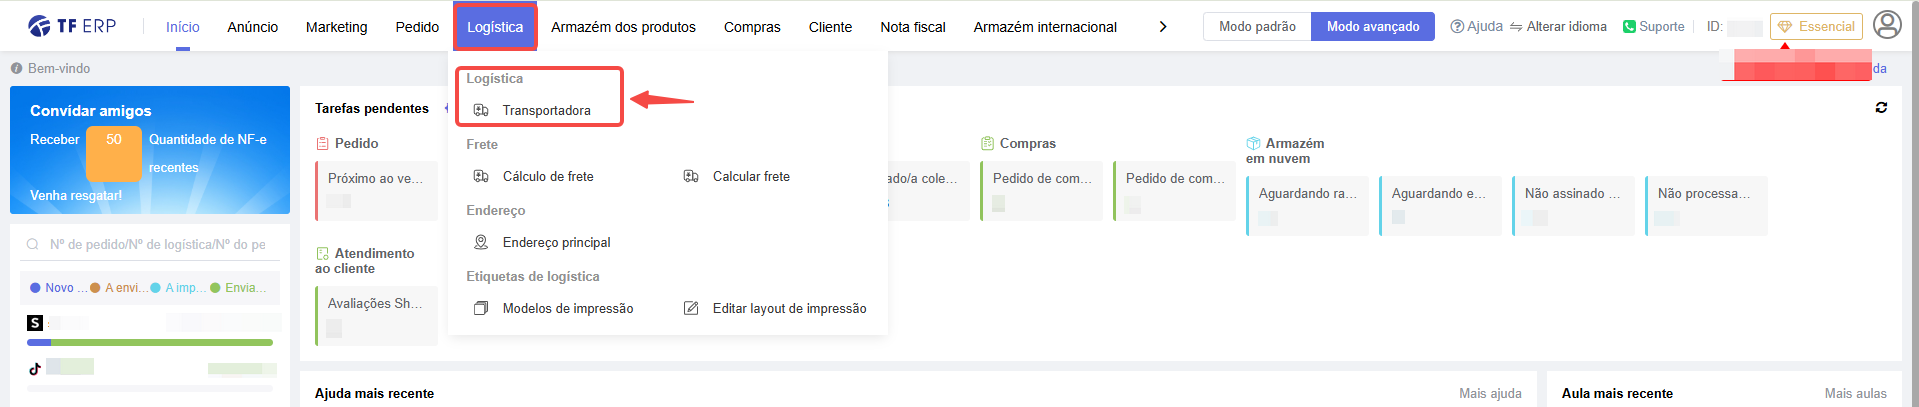Screen dimensions: 1919x407
Task: Switch to Modo avançado
Action: 1373,27
